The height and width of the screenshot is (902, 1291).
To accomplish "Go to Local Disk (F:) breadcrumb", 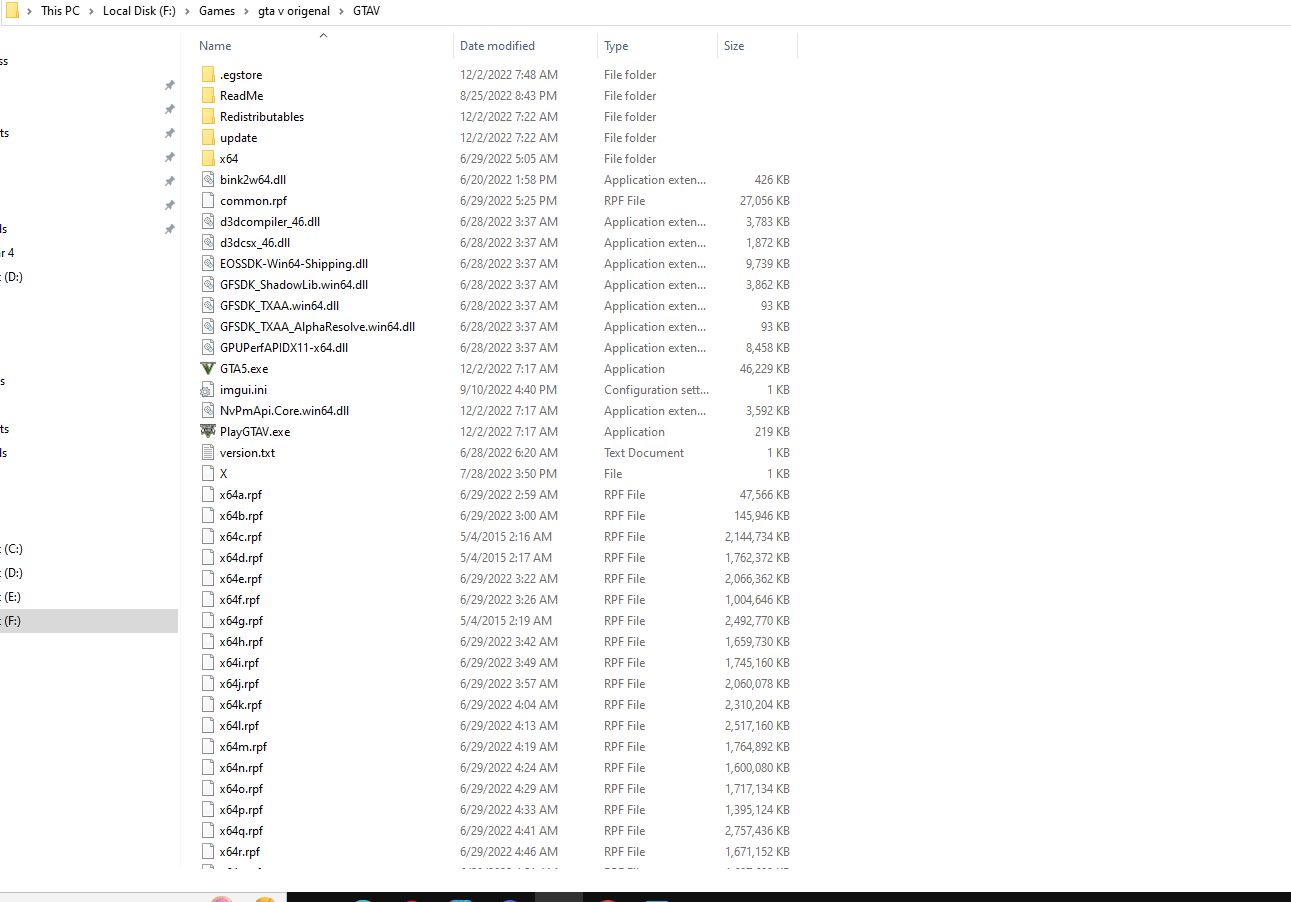I will [x=140, y=11].
